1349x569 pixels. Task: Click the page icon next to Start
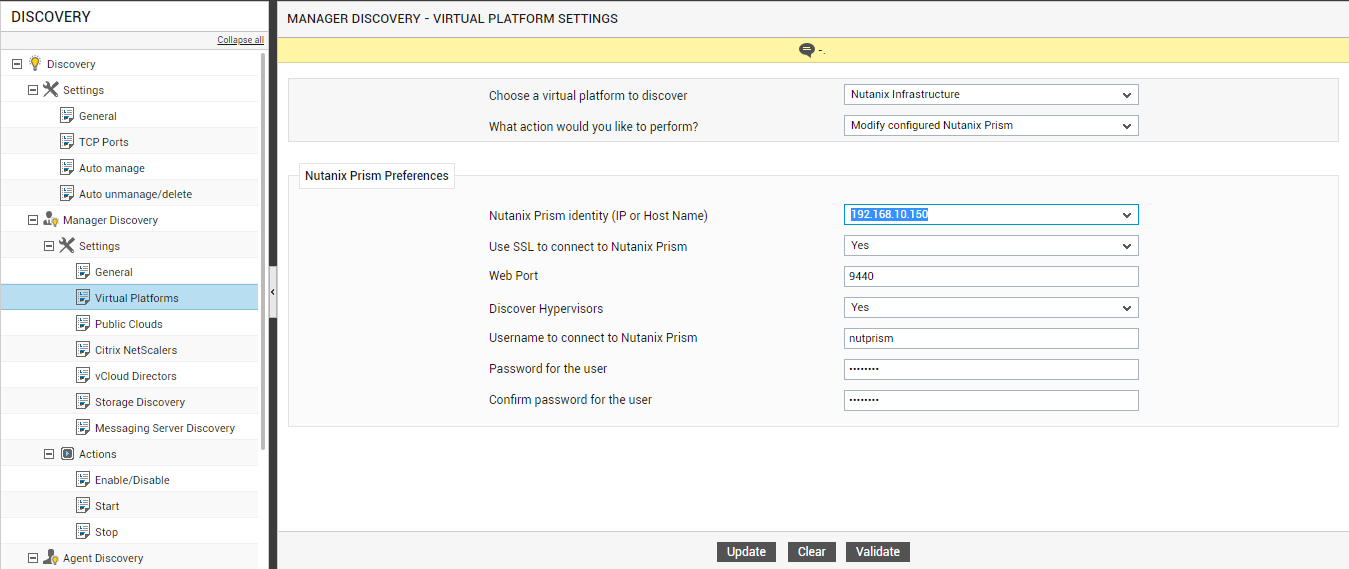83,505
